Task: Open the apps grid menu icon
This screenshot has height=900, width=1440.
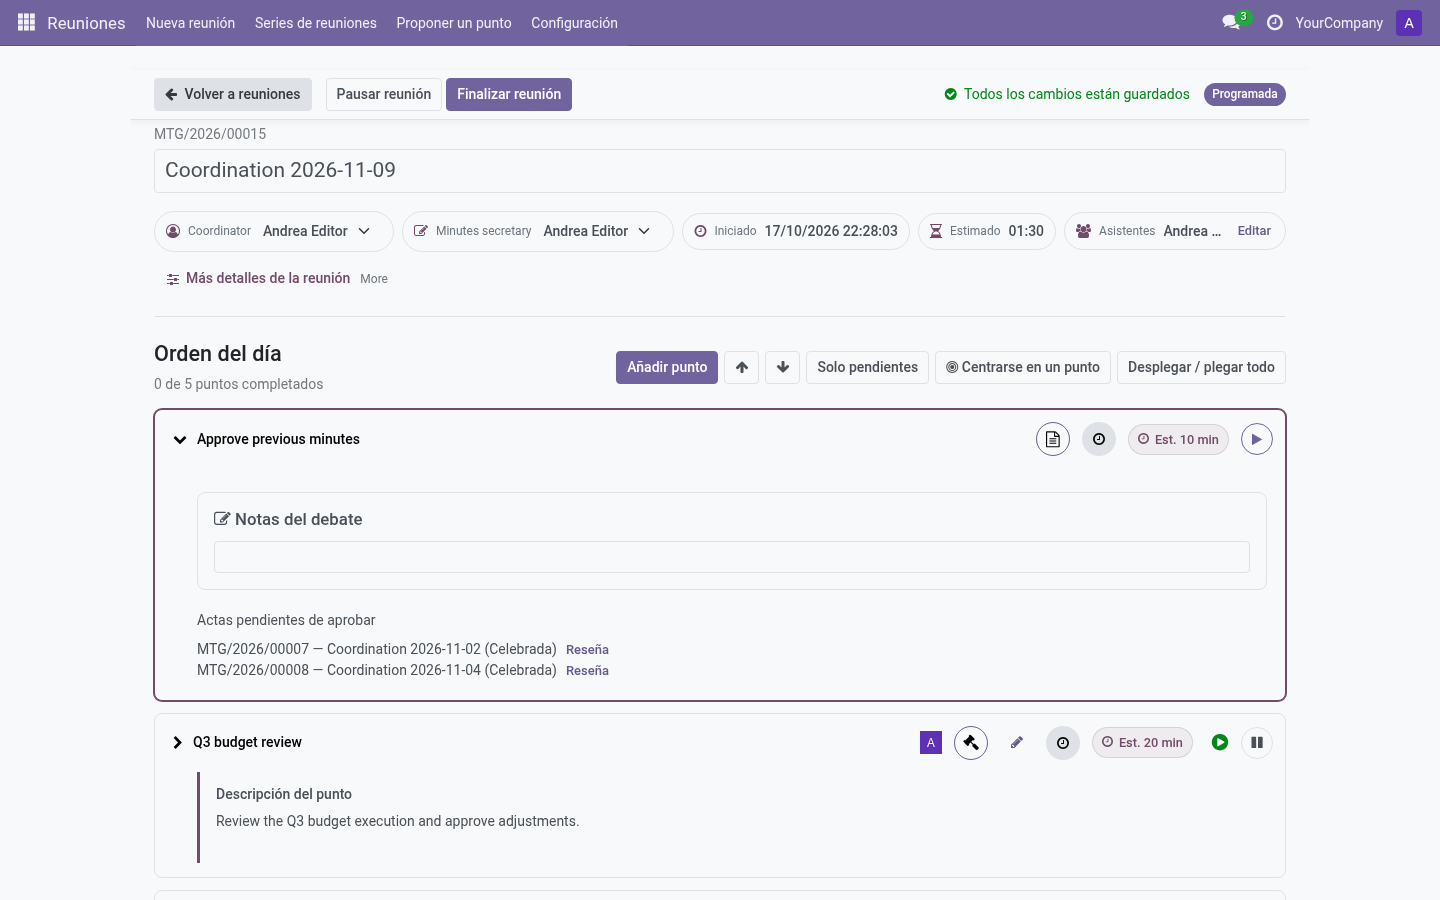Action: 27,22
